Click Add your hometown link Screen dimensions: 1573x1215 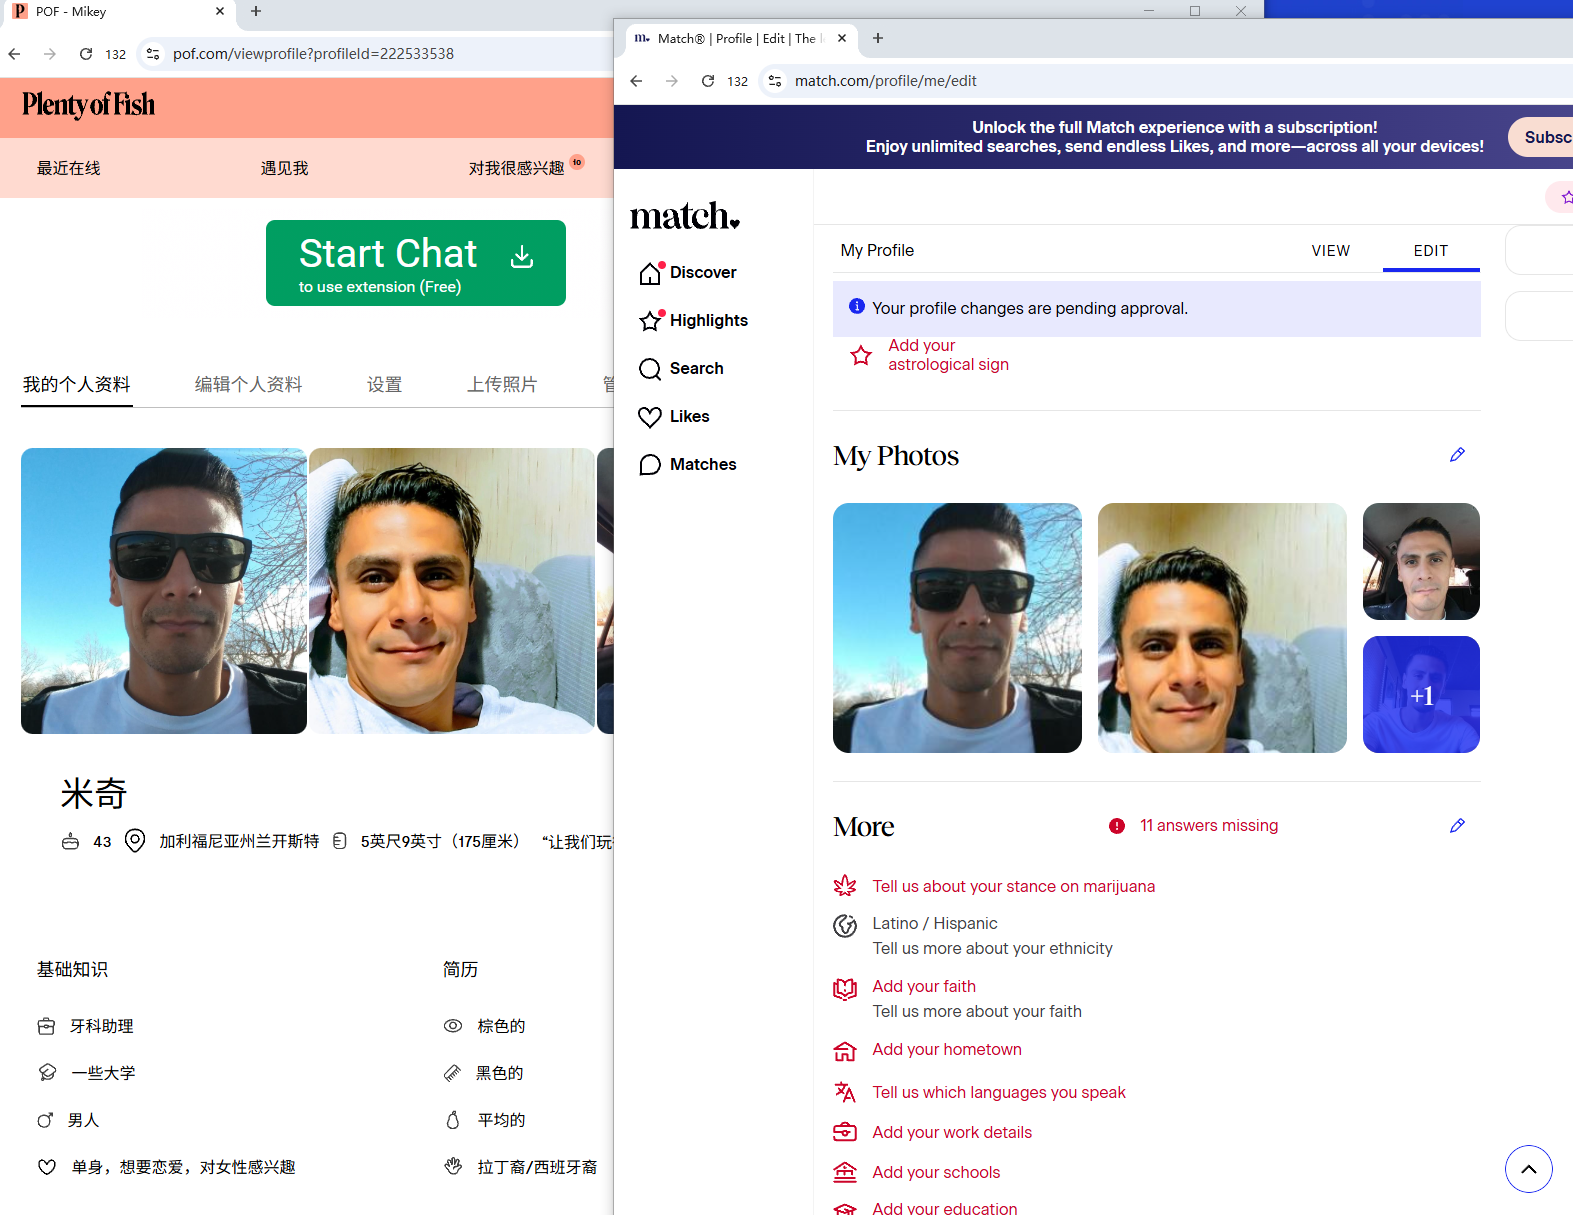946,1050
